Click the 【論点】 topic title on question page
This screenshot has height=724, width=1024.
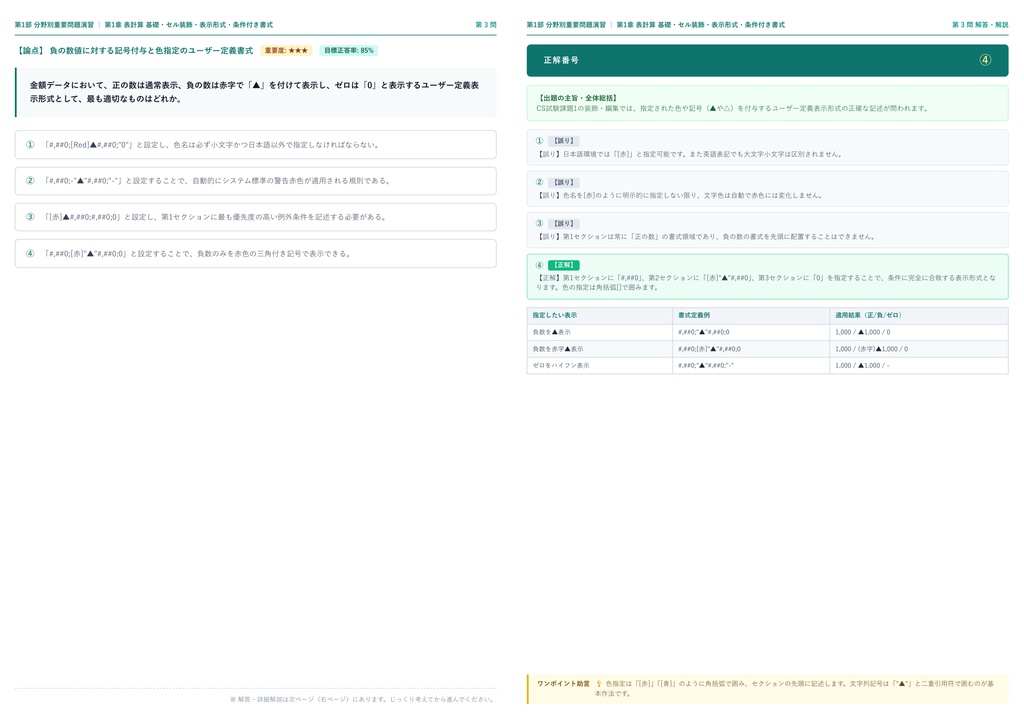pyautogui.click(x=135, y=50)
